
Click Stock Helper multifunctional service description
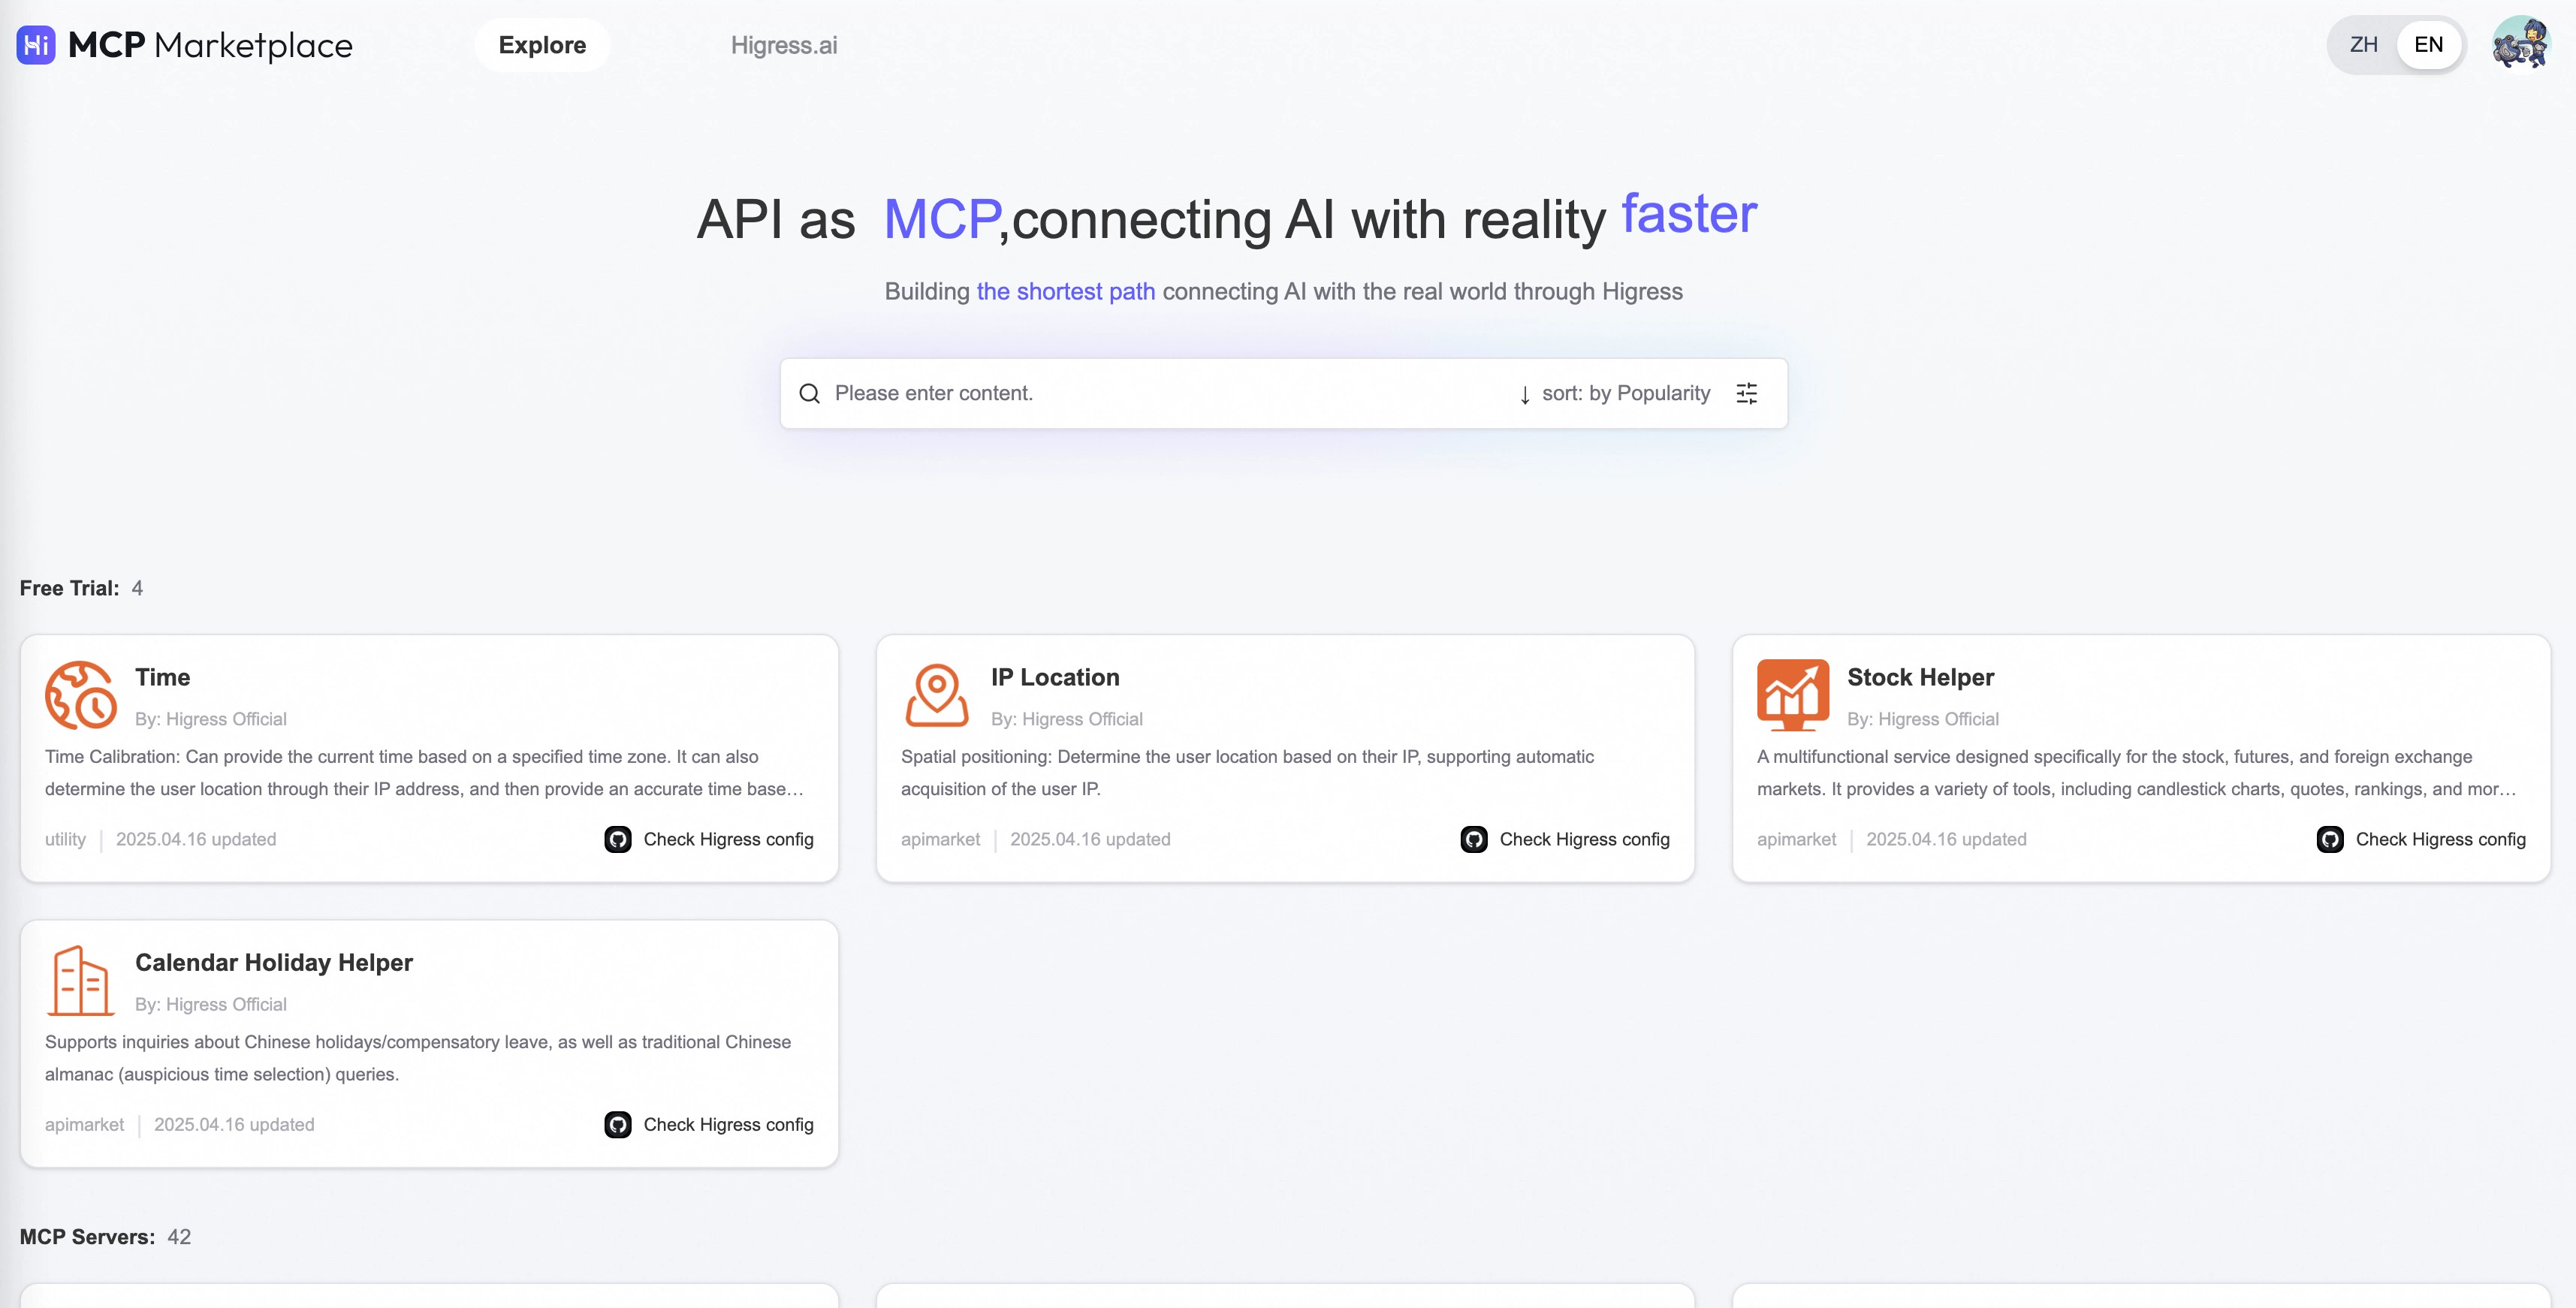point(2137,773)
